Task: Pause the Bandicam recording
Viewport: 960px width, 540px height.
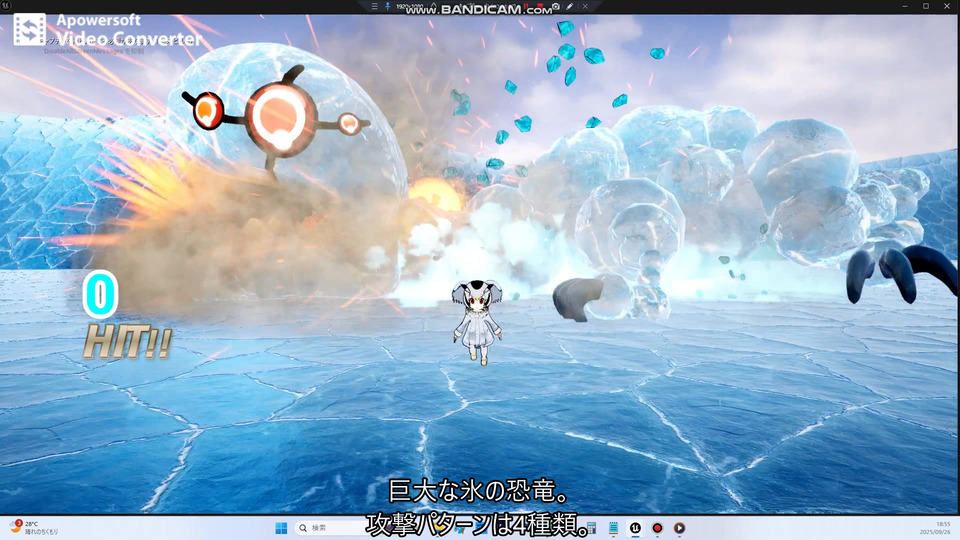Action: point(525,6)
